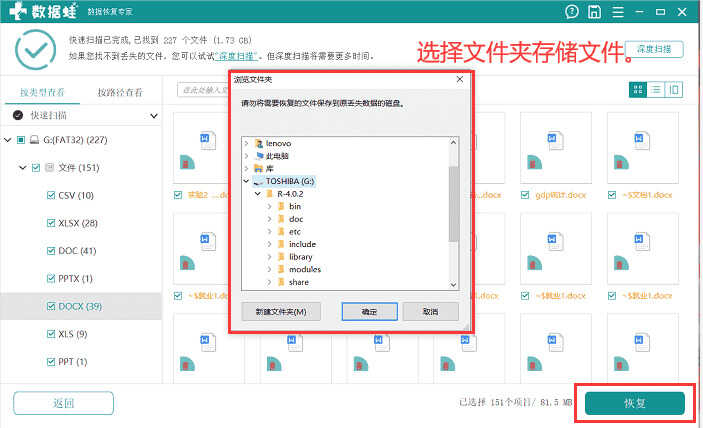Uncheck the gdp docx file checkbox

(525, 195)
